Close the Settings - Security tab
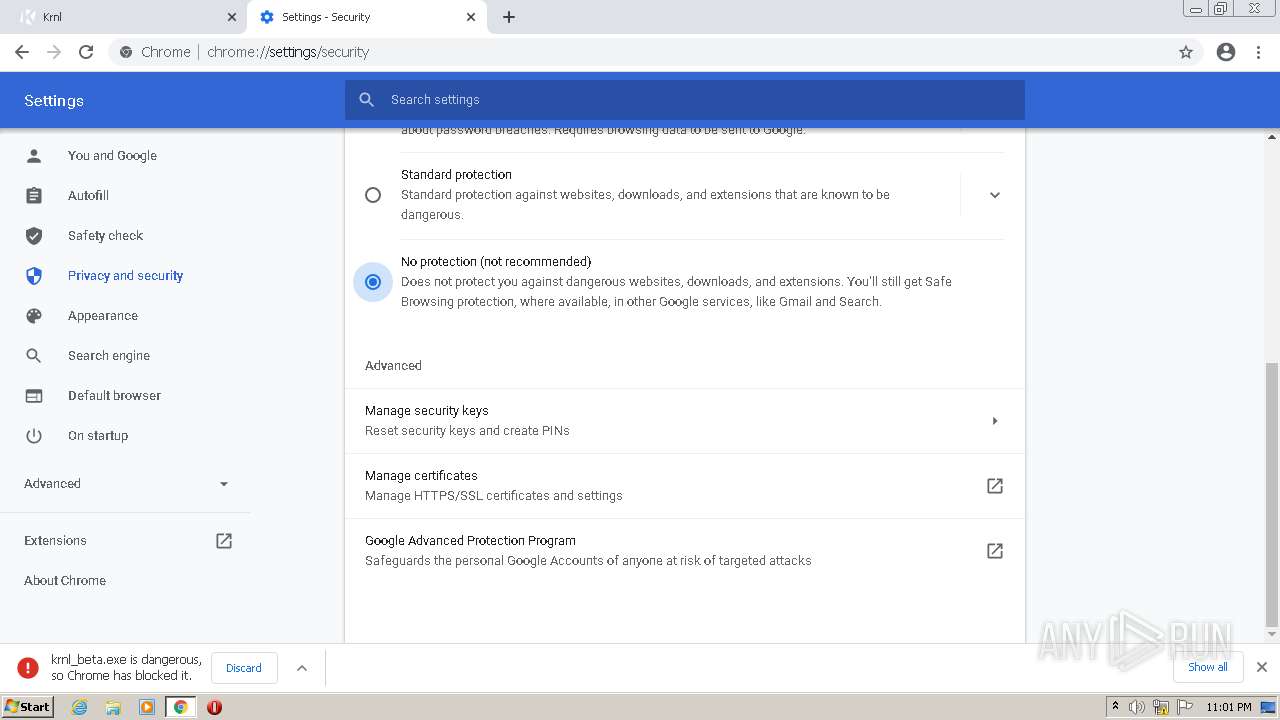Viewport: 1280px width, 720px height. (472, 17)
